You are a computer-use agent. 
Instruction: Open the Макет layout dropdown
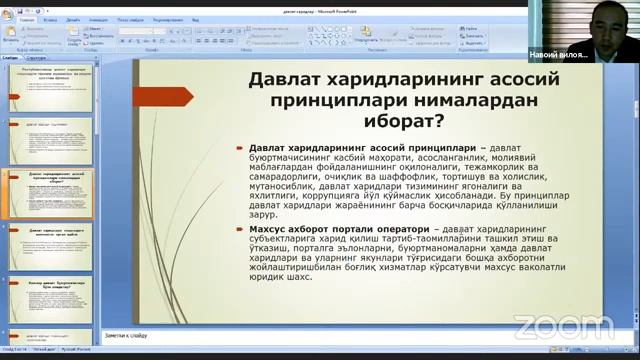click(93, 29)
